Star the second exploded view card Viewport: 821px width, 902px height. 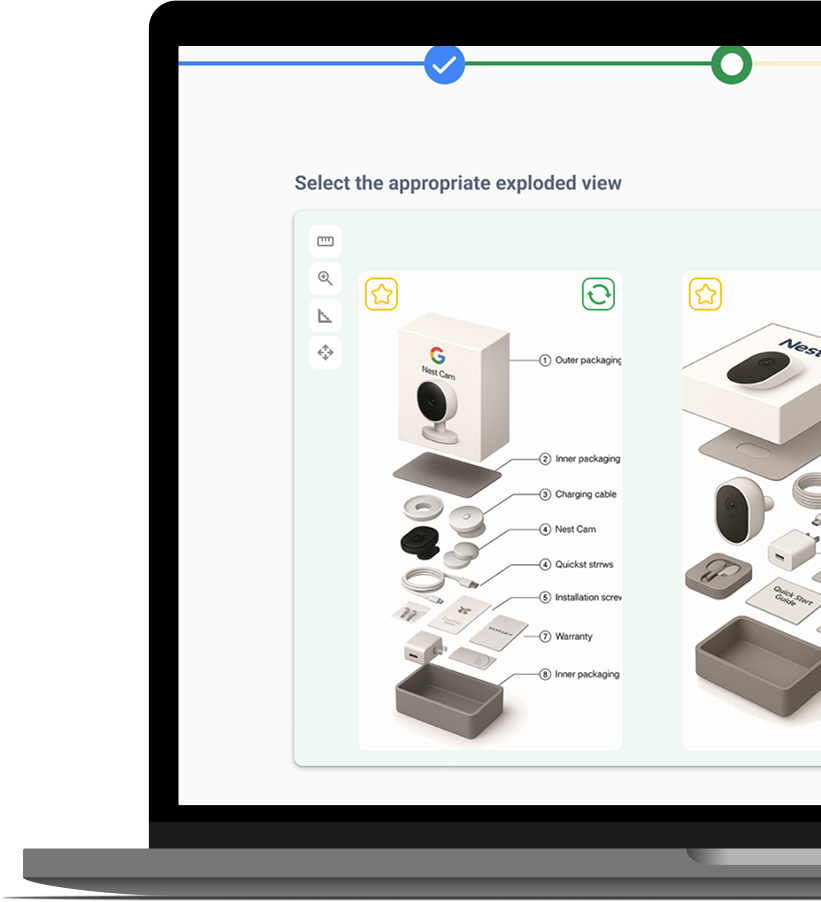[705, 294]
